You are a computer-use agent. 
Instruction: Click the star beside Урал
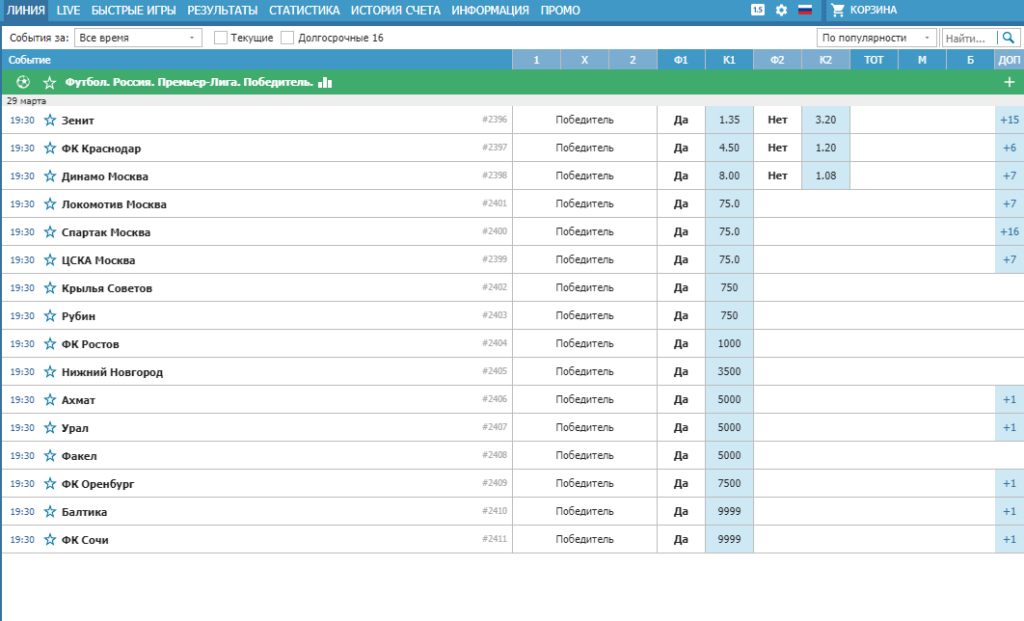(50, 428)
